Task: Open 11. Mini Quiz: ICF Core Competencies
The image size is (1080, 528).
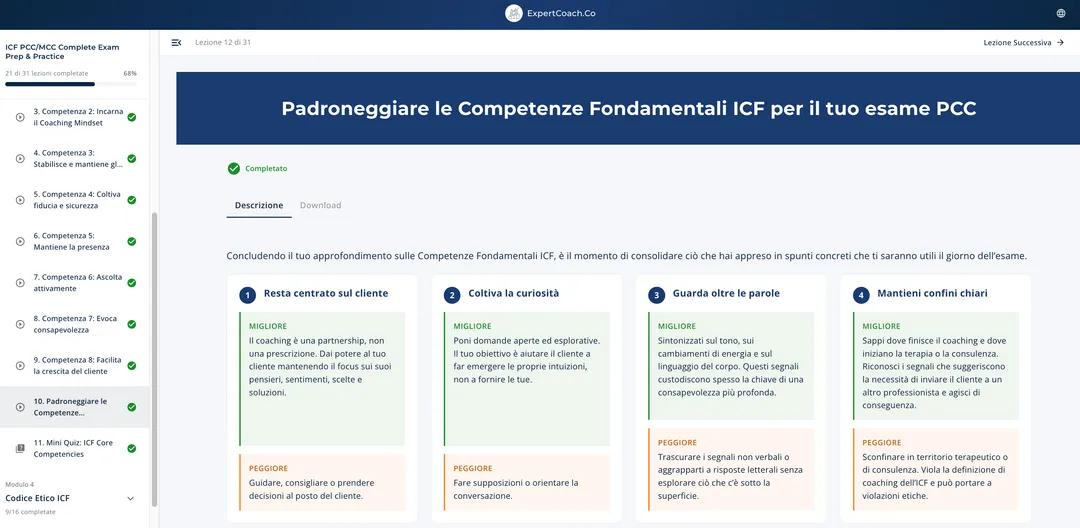Action: coord(75,448)
